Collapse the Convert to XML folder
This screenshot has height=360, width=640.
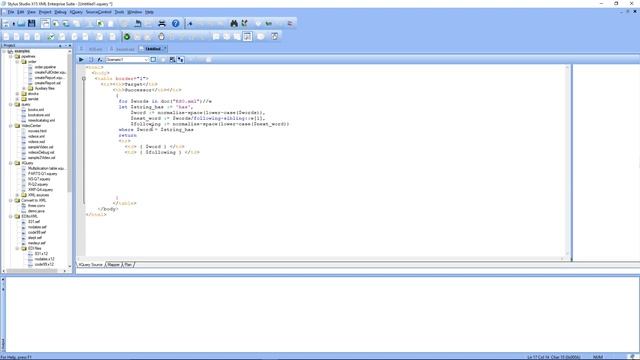tap(11, 200)
